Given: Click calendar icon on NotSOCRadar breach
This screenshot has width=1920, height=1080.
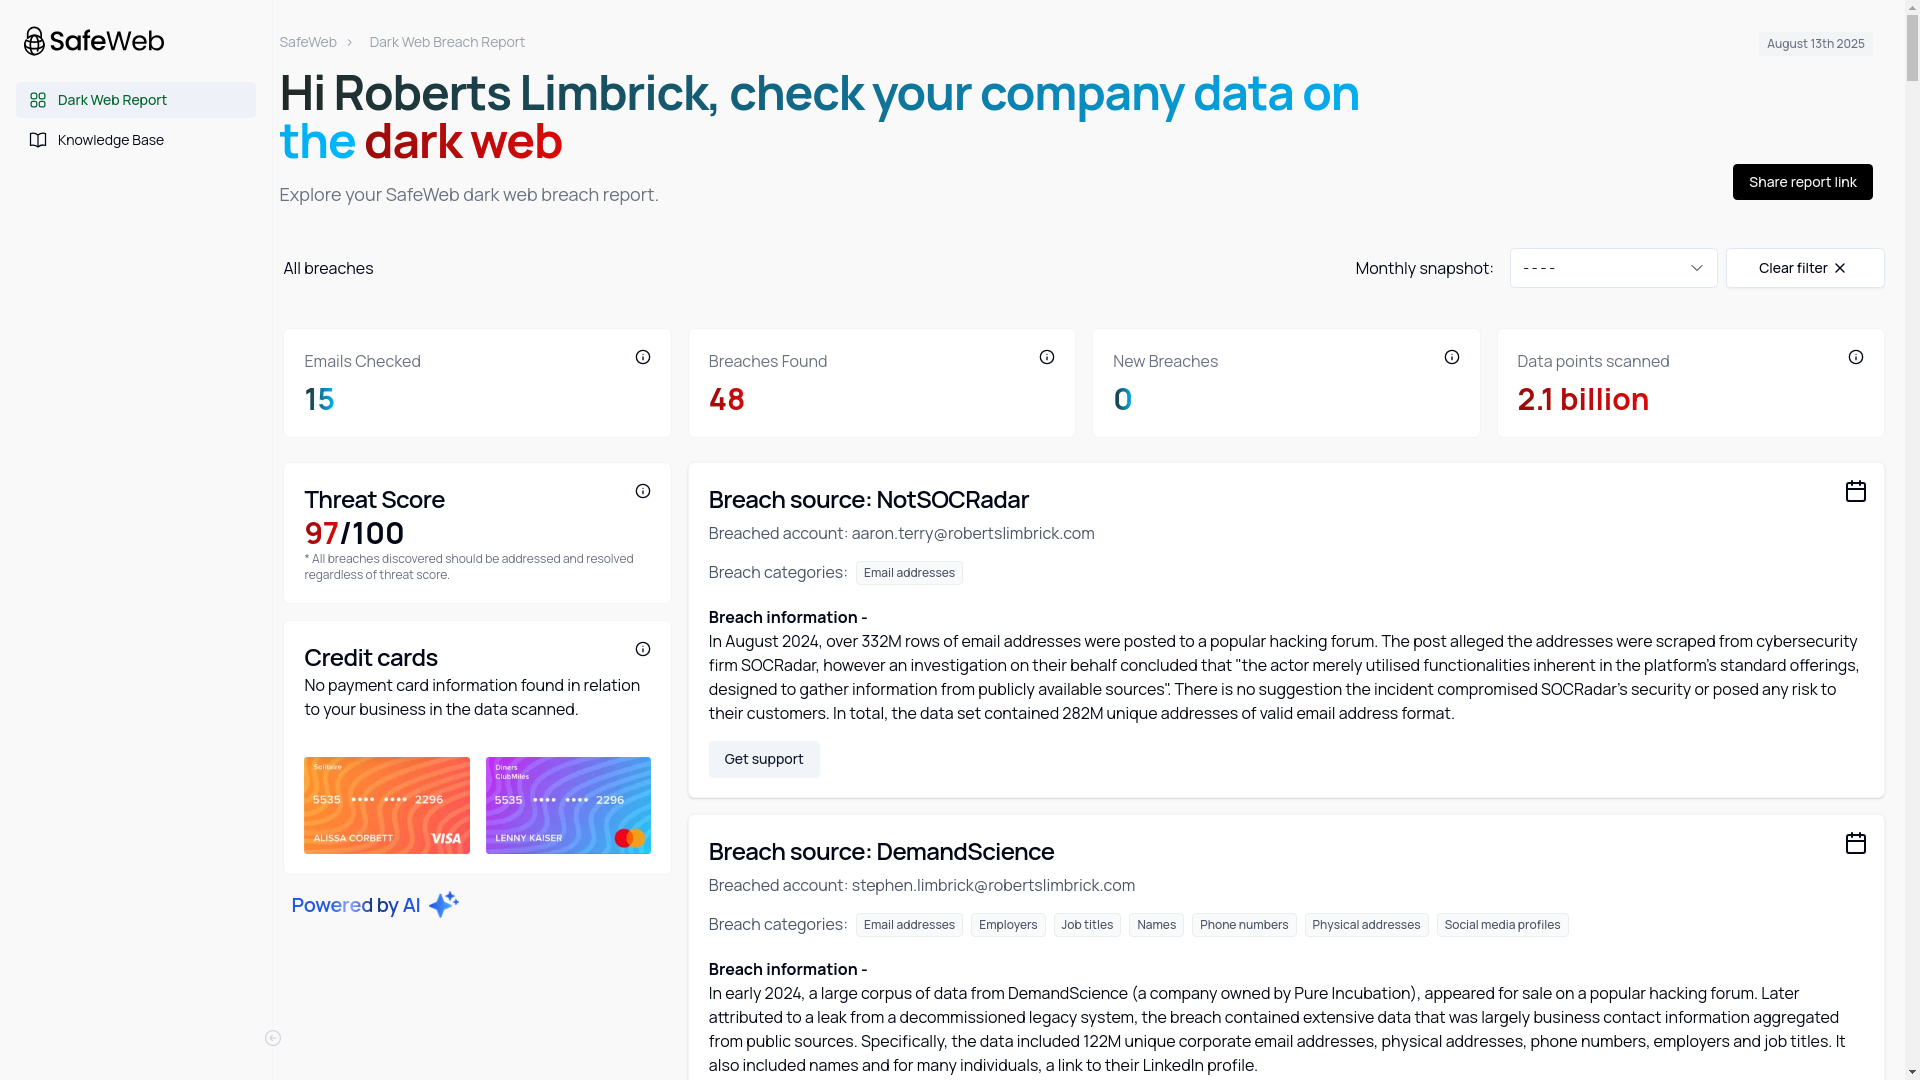Looking at the screenshot, I should pos(1856,491).
